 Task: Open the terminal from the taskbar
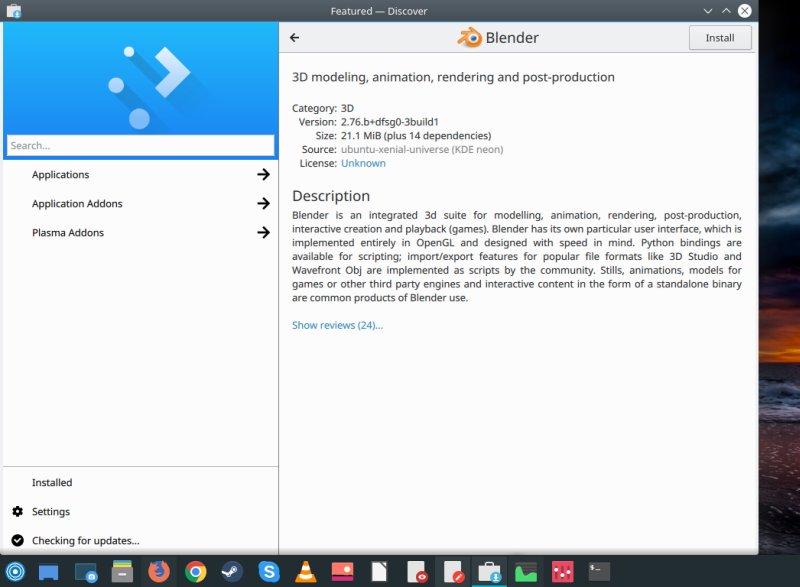(599, 572)
